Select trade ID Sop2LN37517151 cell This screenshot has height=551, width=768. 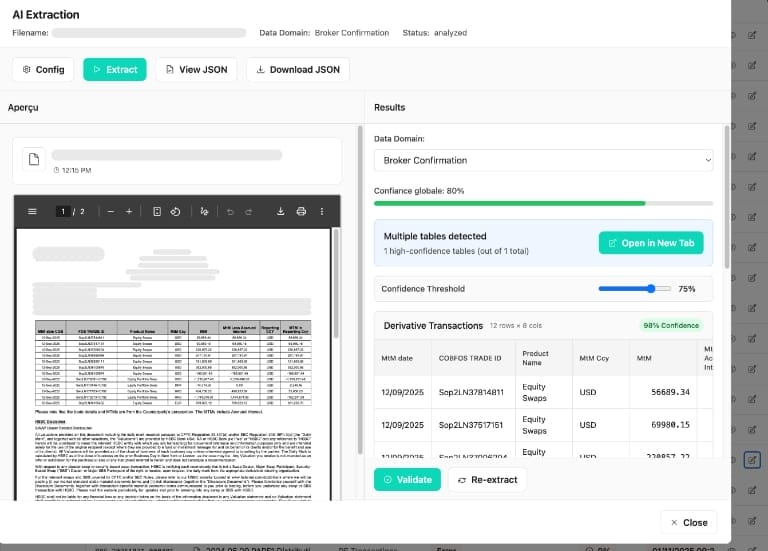pyautogui.click(x=471, y=425)
